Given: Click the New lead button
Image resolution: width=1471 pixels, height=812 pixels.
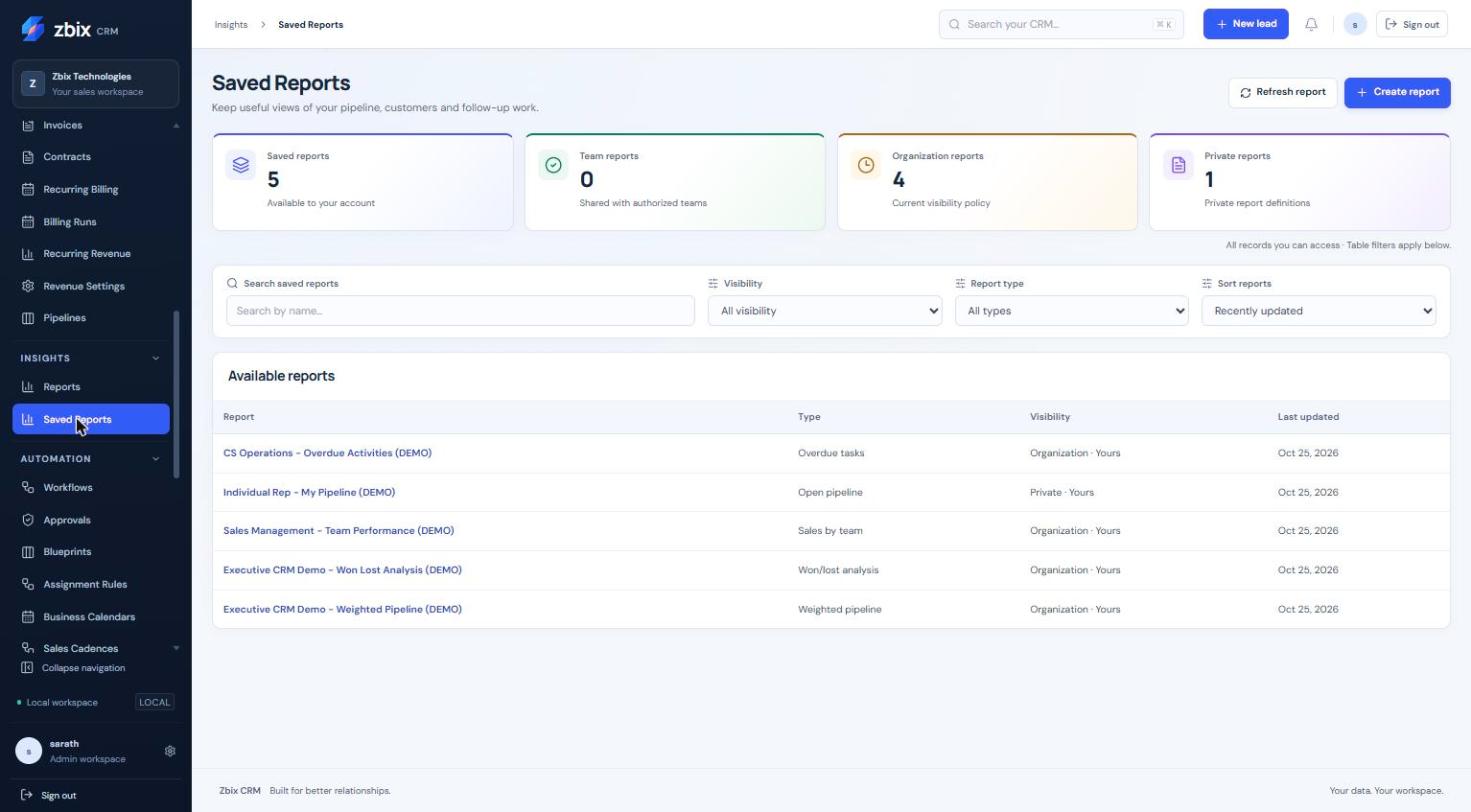Looking at the screenshot, I should pos(1246,24).
